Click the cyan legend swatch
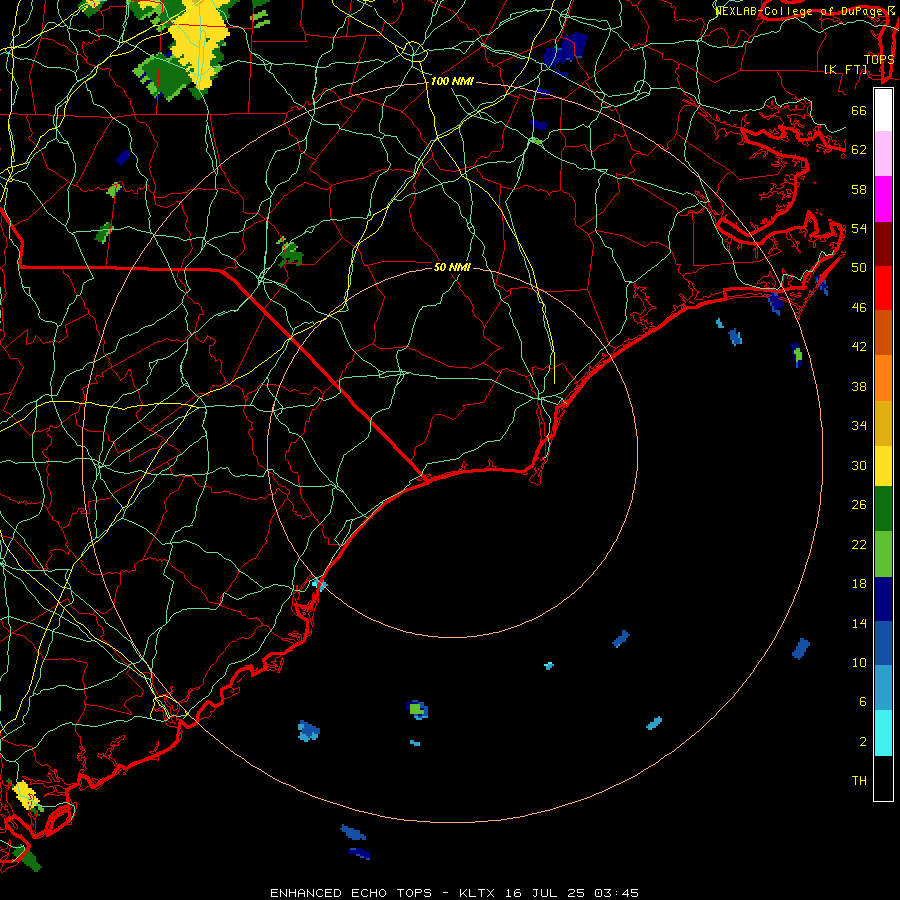The width and height of the screenshot is (900, 900). tap(883, 733)
